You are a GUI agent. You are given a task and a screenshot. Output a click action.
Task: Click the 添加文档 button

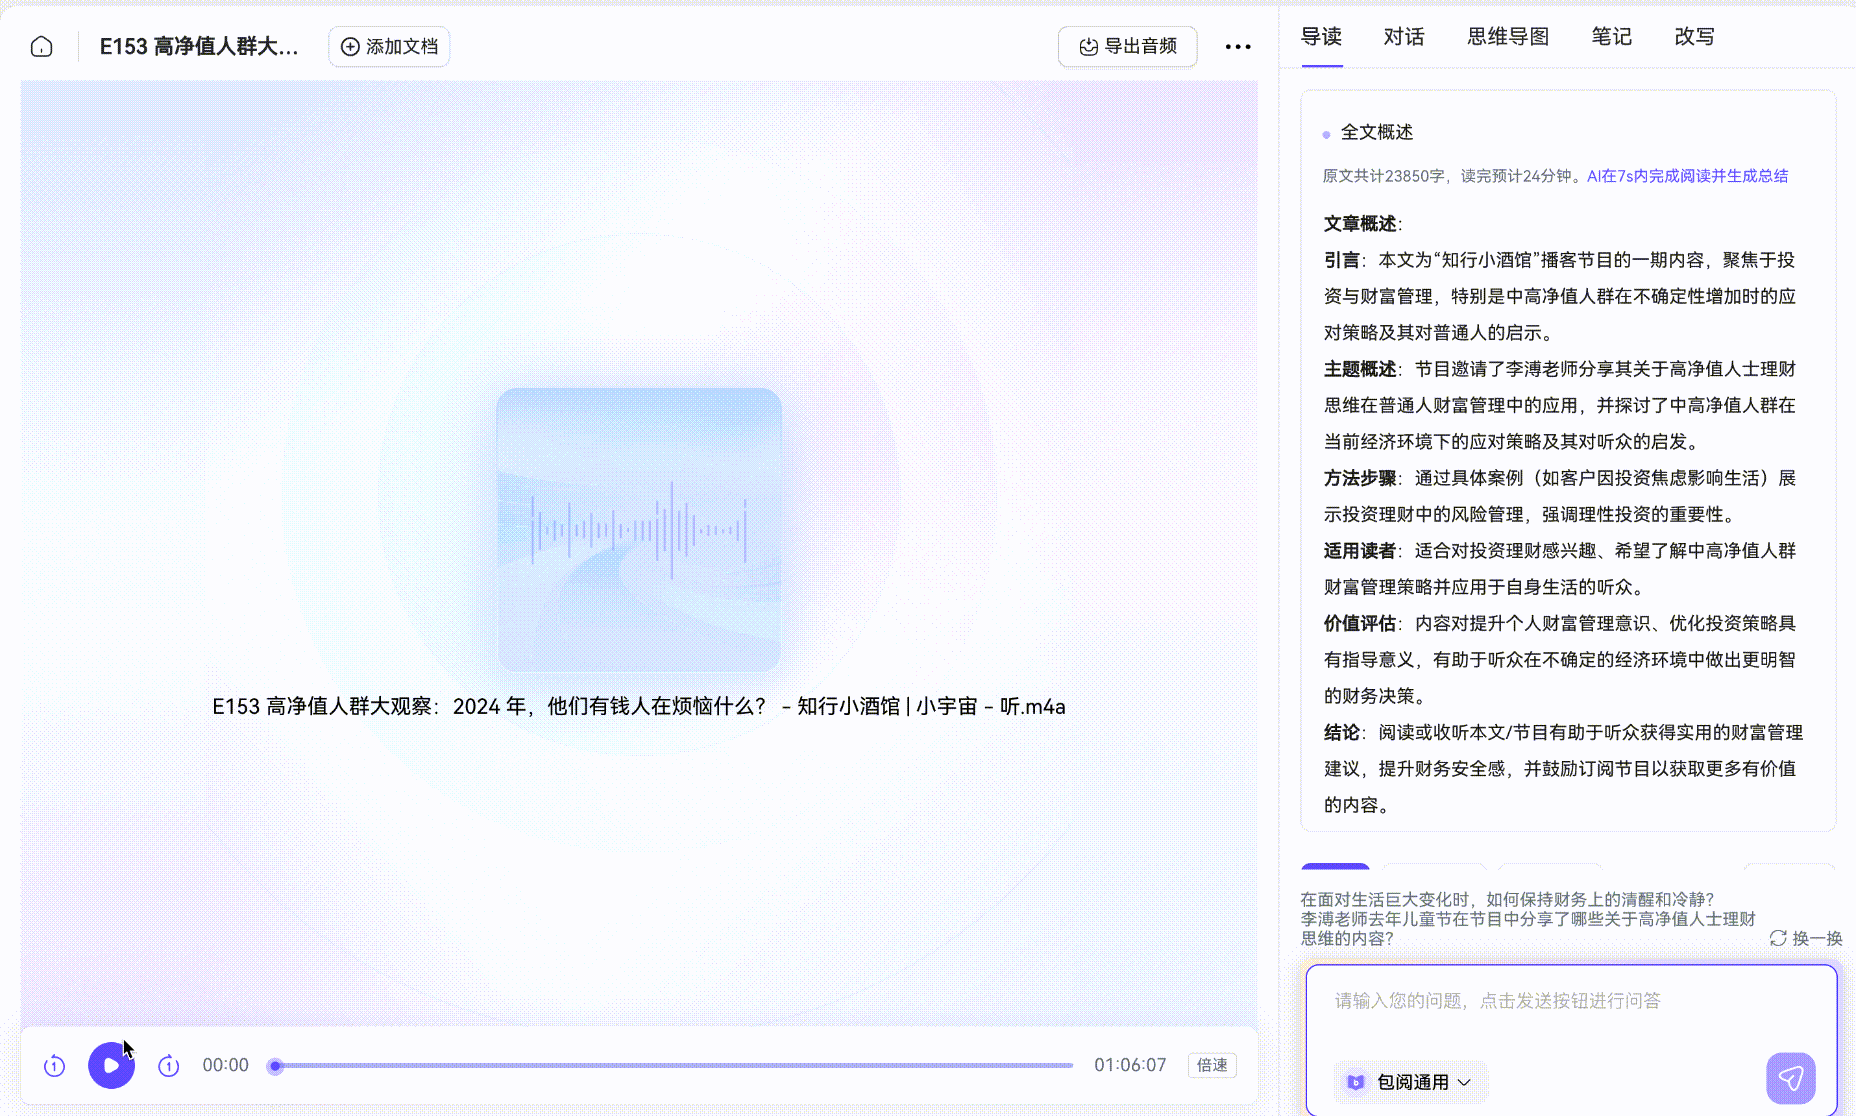click(389, 46)
